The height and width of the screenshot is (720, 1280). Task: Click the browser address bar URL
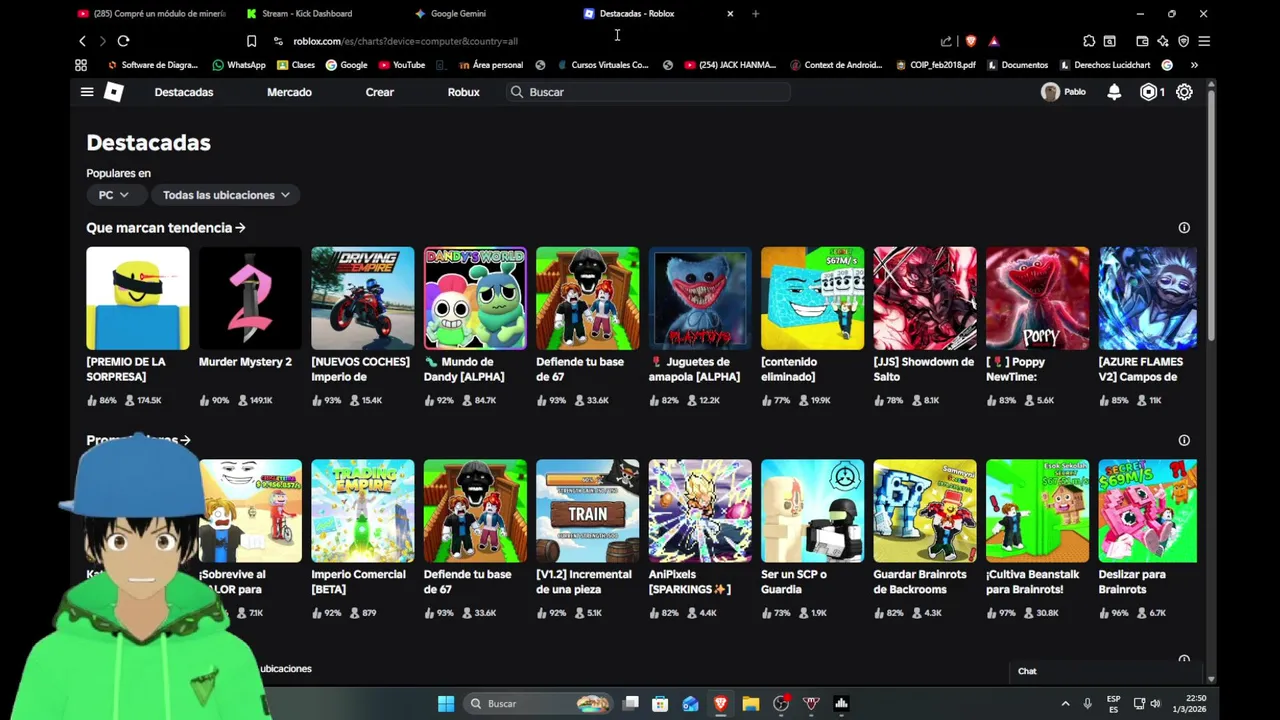point(405,41)
